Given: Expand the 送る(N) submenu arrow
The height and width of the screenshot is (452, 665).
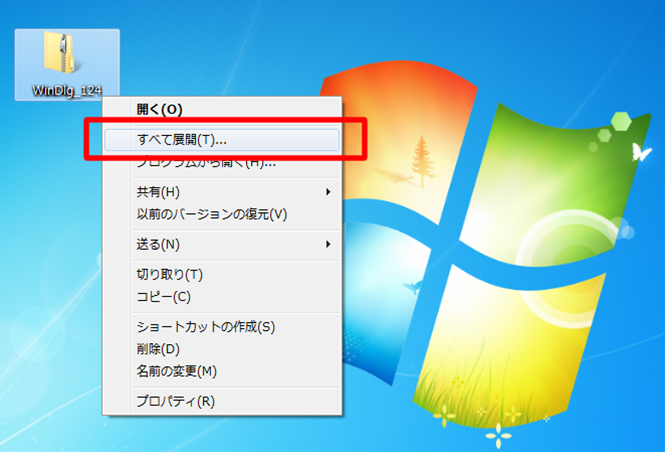Looking at the screenshot, I should click(x=328, y=244).
